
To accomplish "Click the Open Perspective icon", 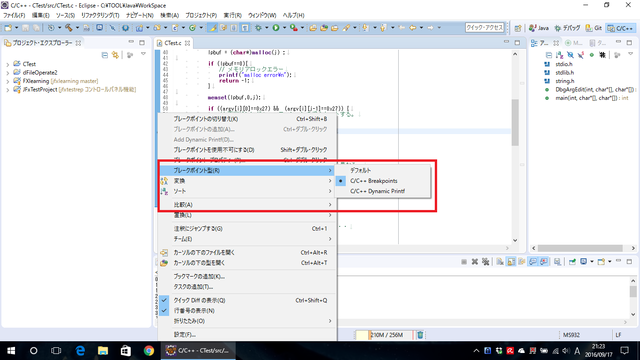I will click(x=518, y=28).
